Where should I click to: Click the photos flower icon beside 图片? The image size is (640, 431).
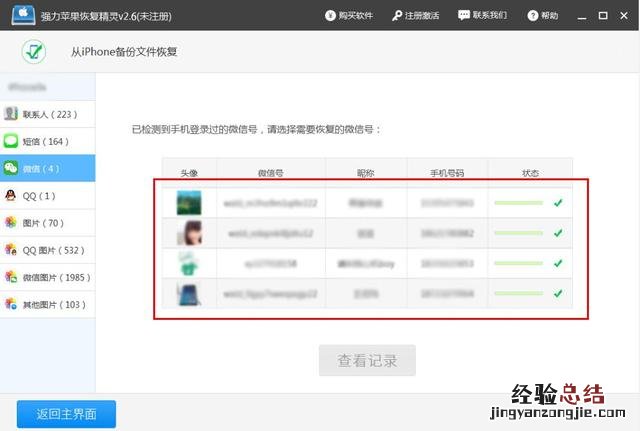[11, 222]
